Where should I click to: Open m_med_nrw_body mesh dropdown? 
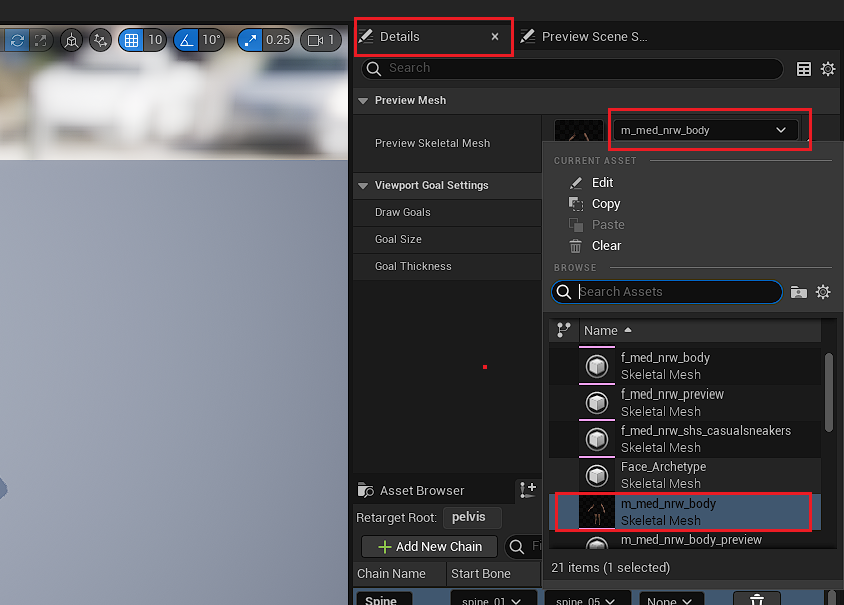coord(705,130)
